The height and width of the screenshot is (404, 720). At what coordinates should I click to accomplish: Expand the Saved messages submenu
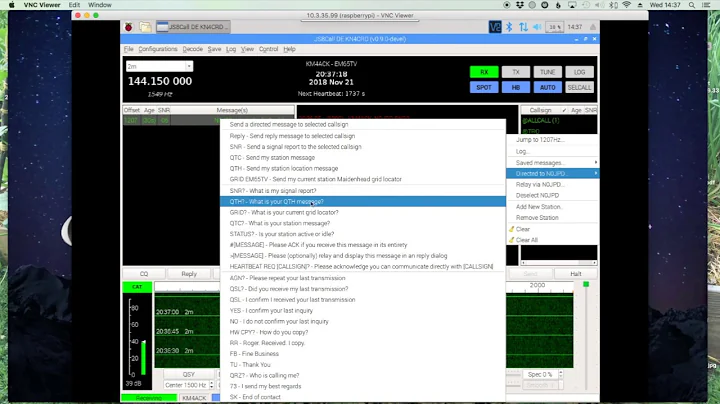coord(553,163)
